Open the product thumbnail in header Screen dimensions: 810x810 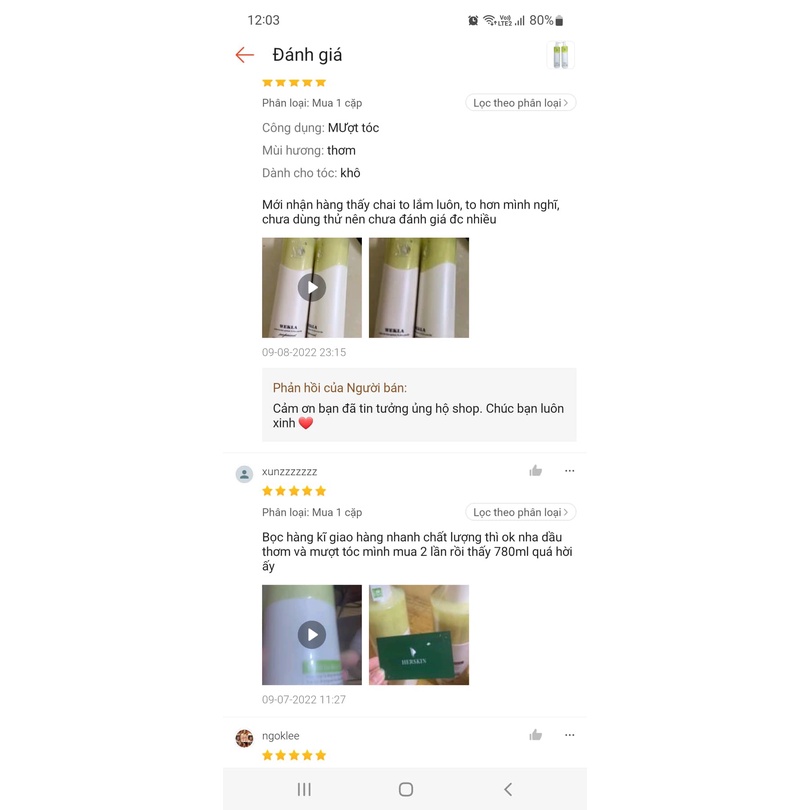click(x=560, y=55)
